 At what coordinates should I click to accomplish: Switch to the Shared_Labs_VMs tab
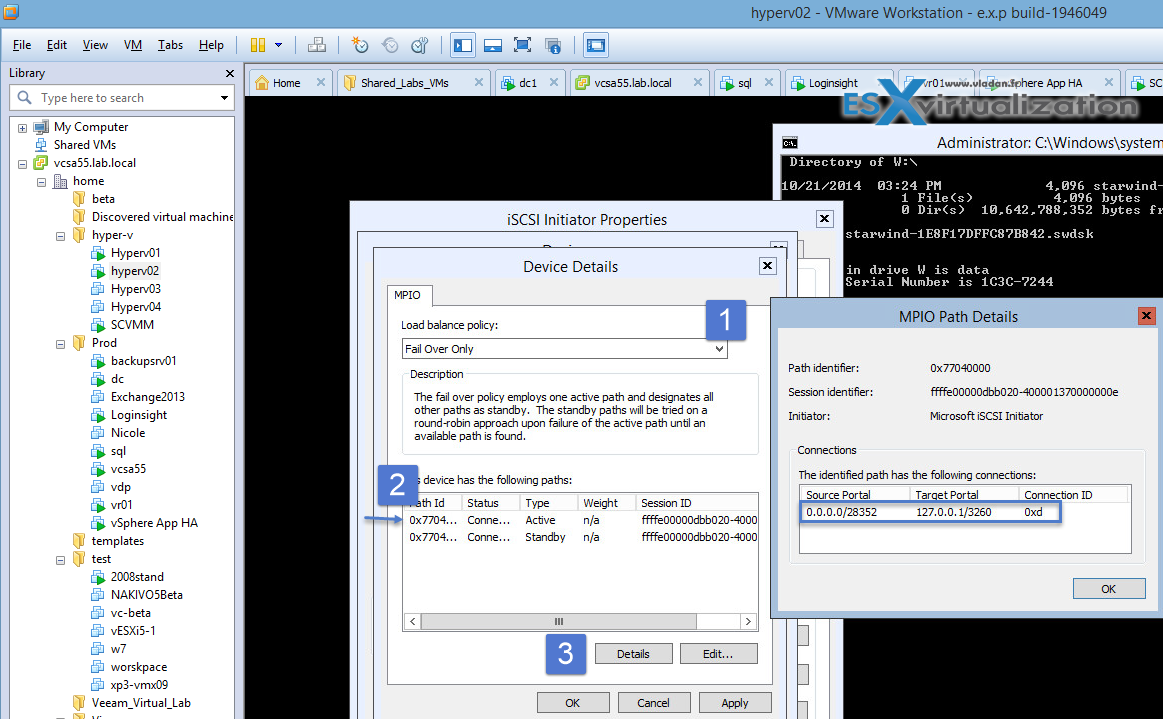[x=404, y=83]
